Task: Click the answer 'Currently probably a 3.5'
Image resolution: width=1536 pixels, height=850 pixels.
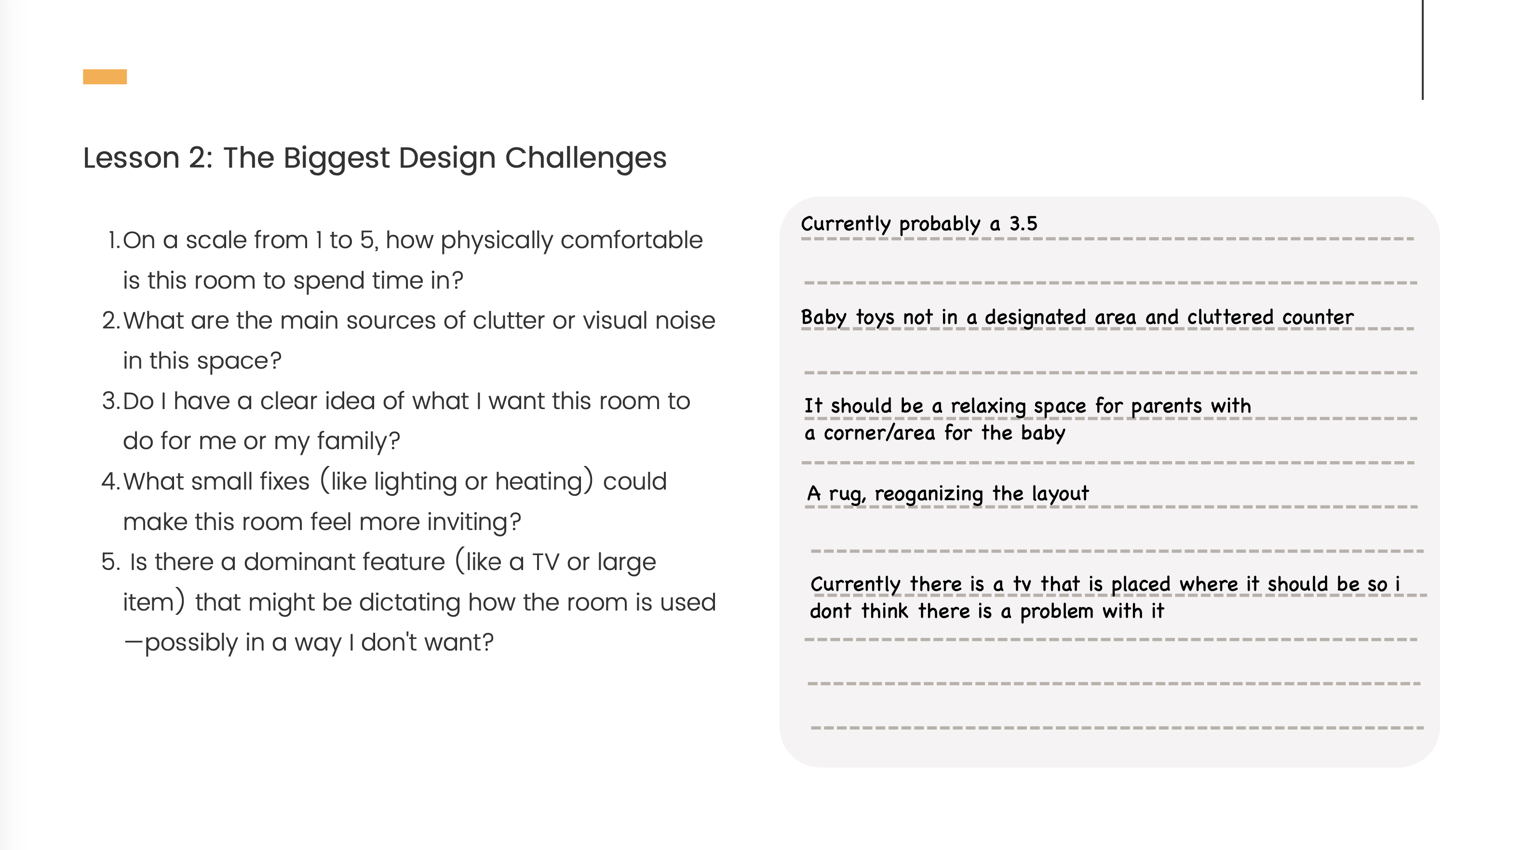Action: 919,224
